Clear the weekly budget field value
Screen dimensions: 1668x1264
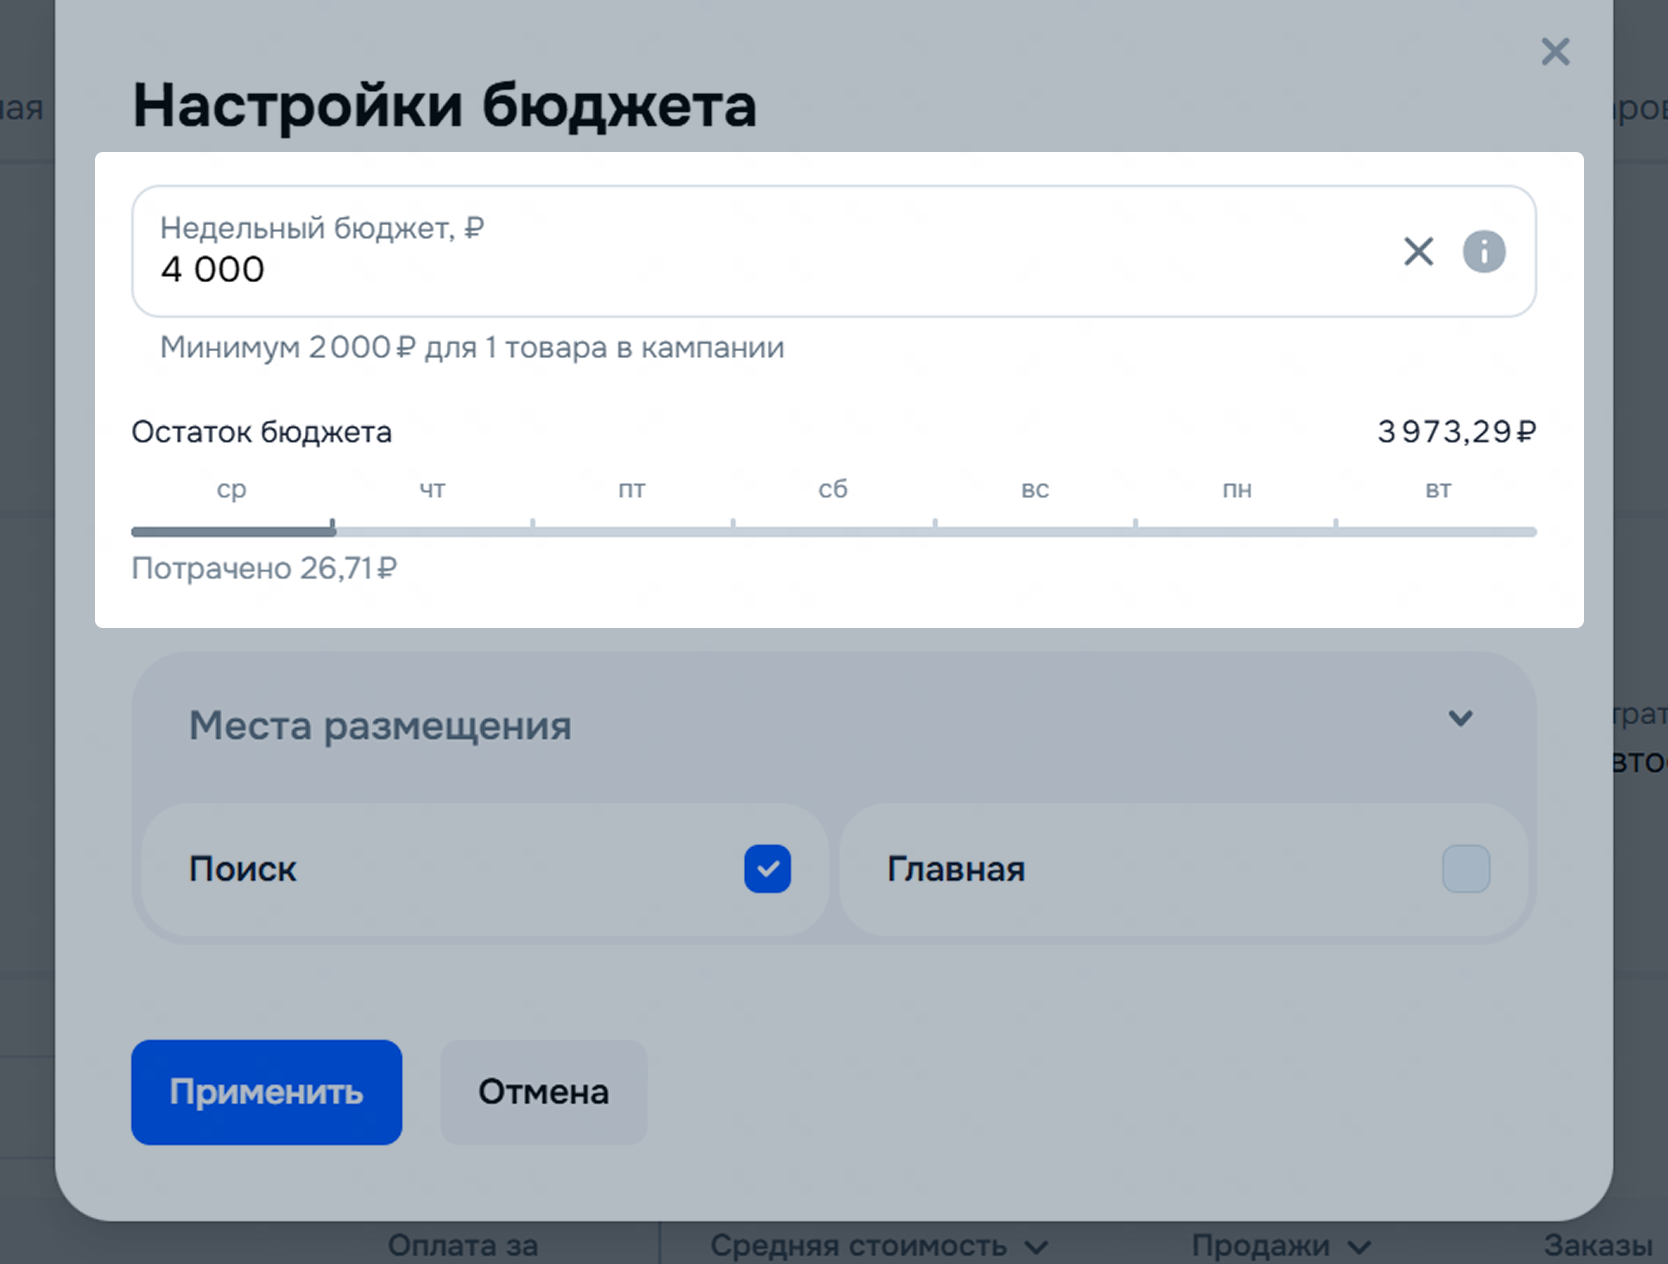pyautogui.click(x=1418, y=252)
